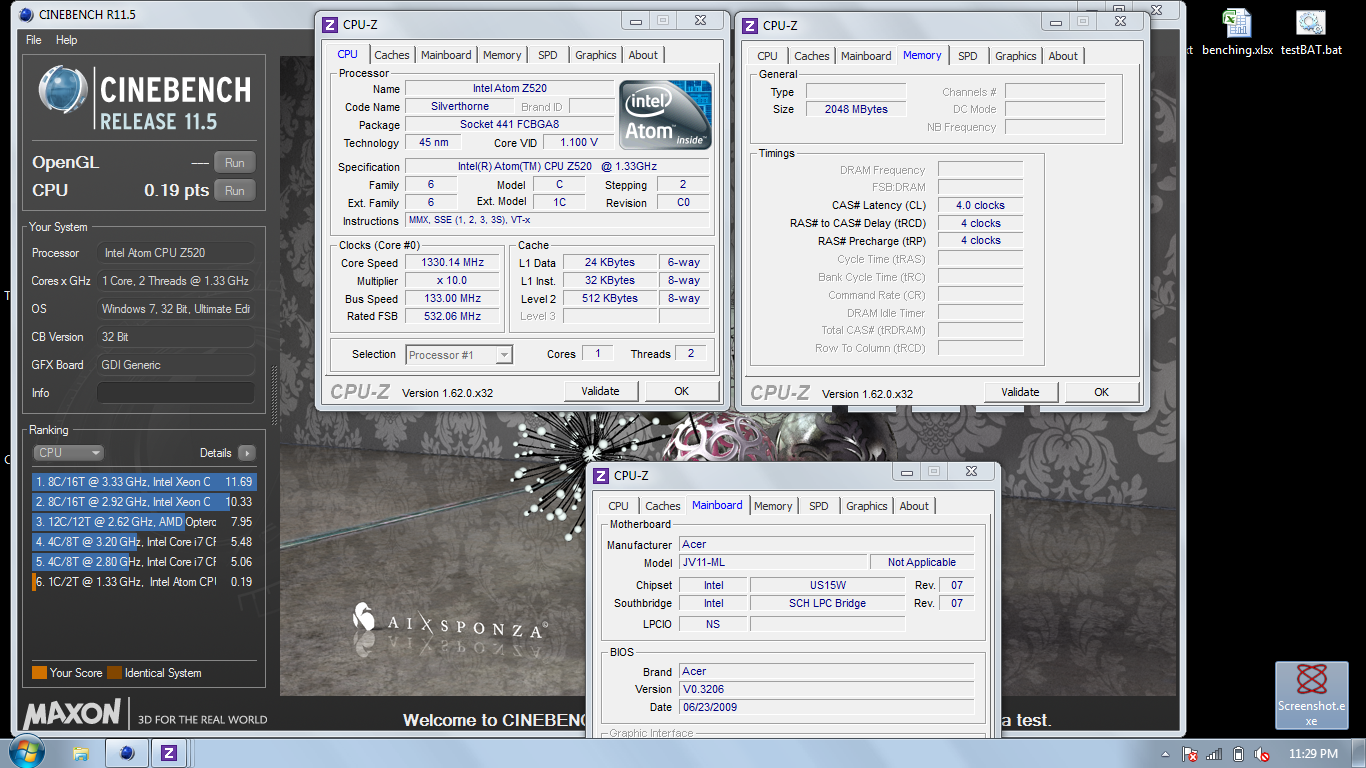Image resolution: width=1366 pixels, height=768 pixels.
Task: Click CPU-Z icon in Memory window title bar
Action: pyautogui.click(x=750, y=25)
